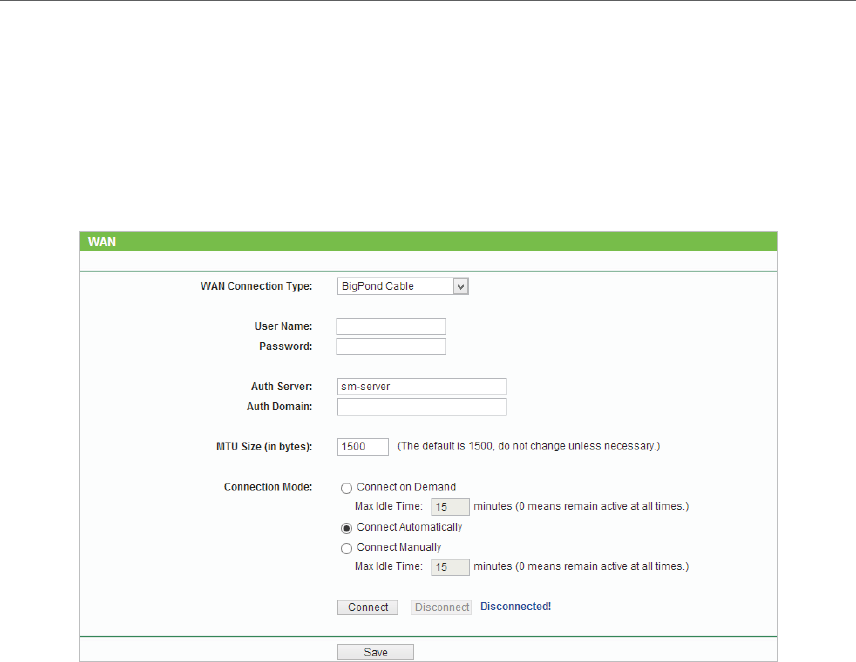
Task: Click the WAN section header title
Action: (x=102, y=242)
